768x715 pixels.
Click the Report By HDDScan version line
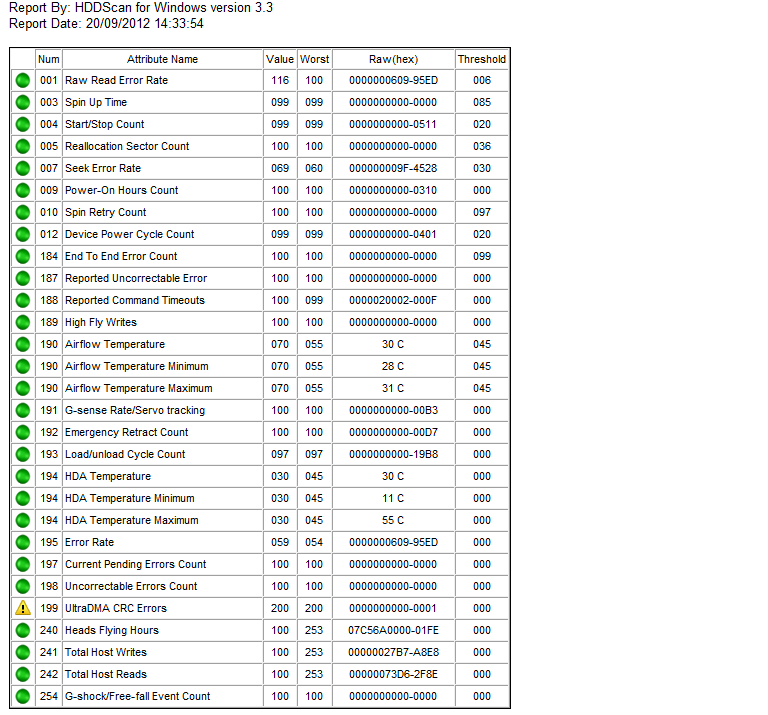tap(141, 7)
